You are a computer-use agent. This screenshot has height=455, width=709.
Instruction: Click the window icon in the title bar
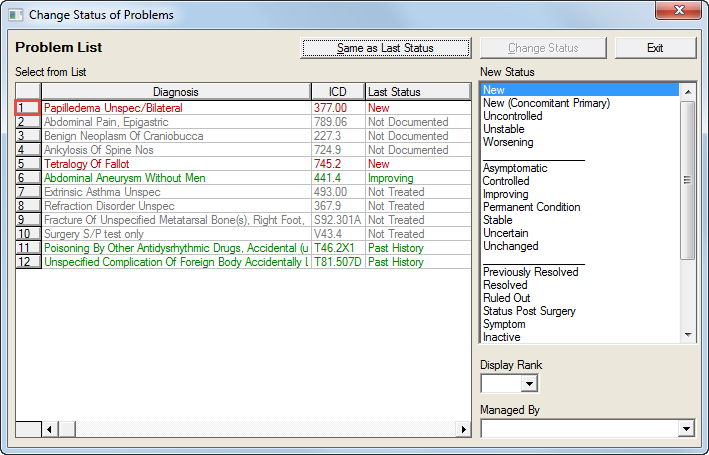pos(16,15)
